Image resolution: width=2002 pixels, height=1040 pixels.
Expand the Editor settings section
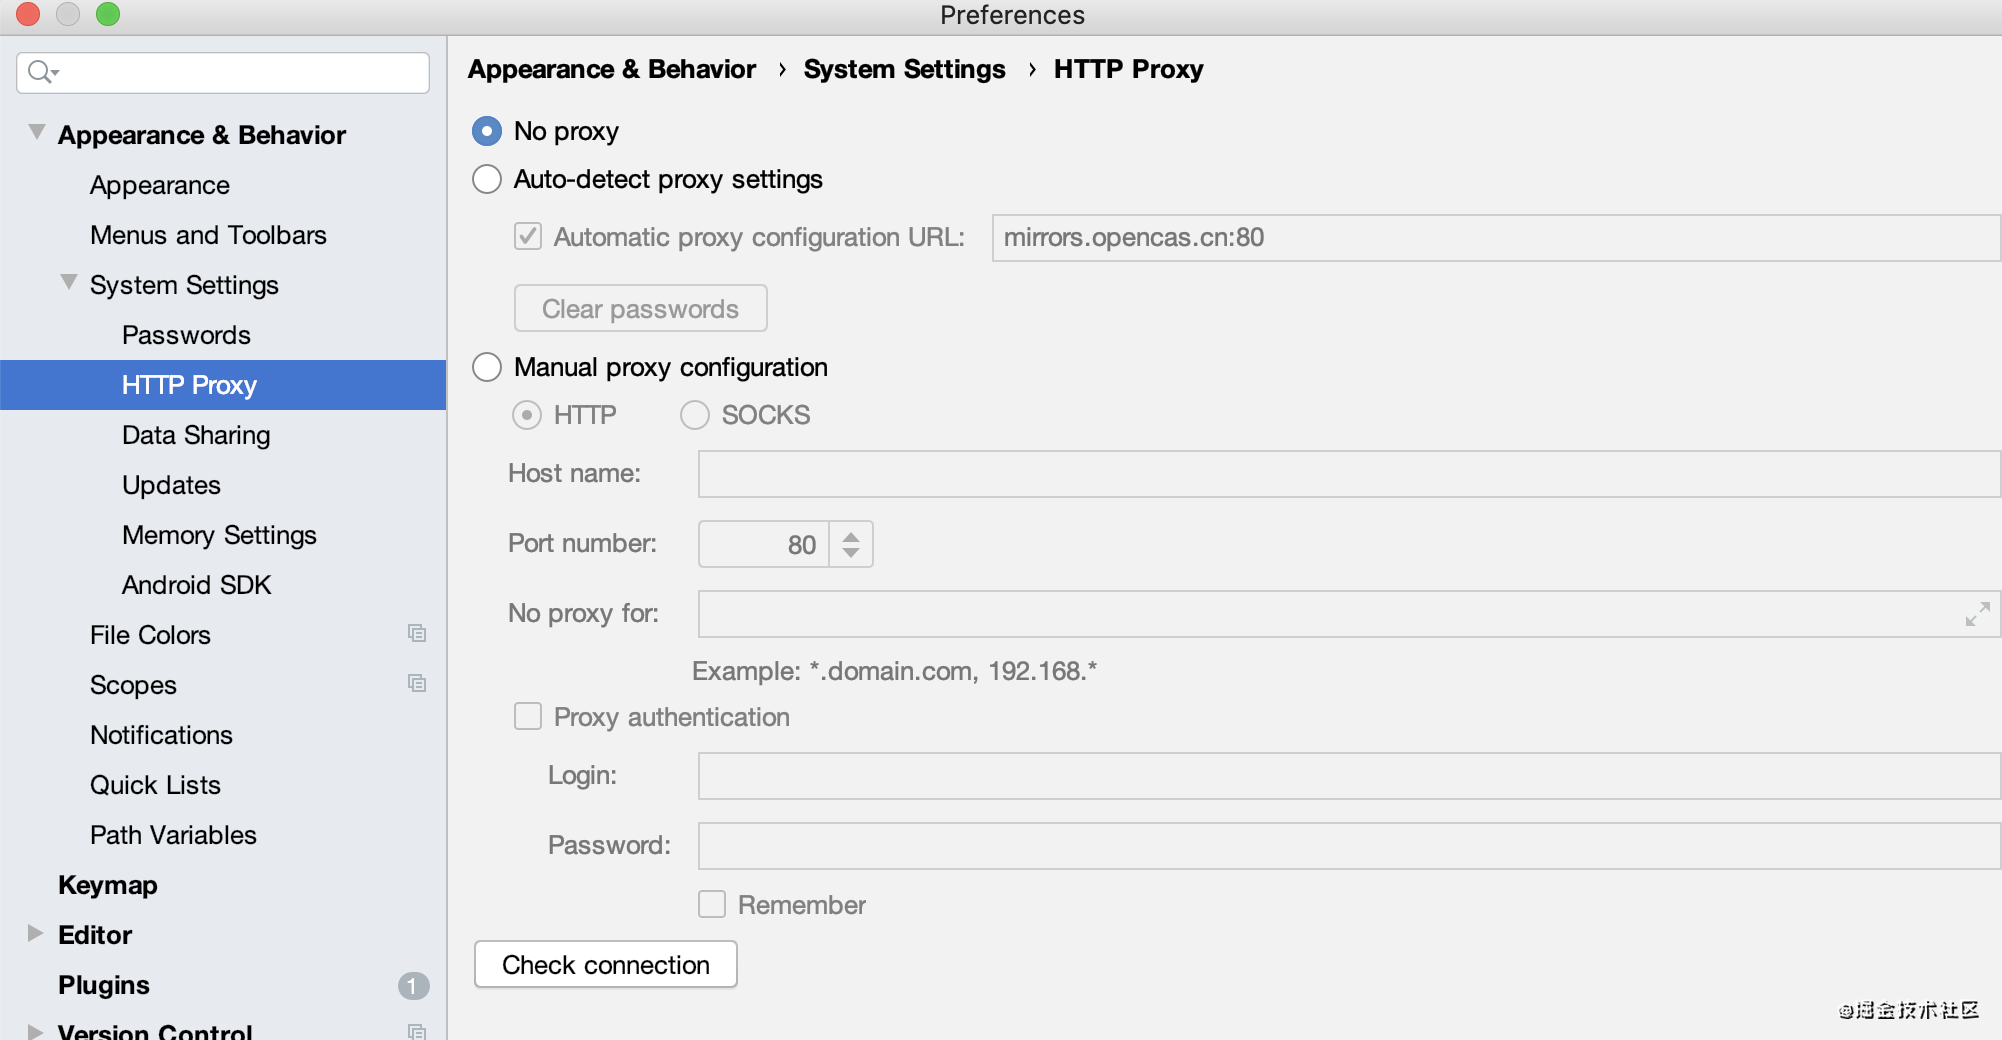pyautogui.click(x=36, y=934)
